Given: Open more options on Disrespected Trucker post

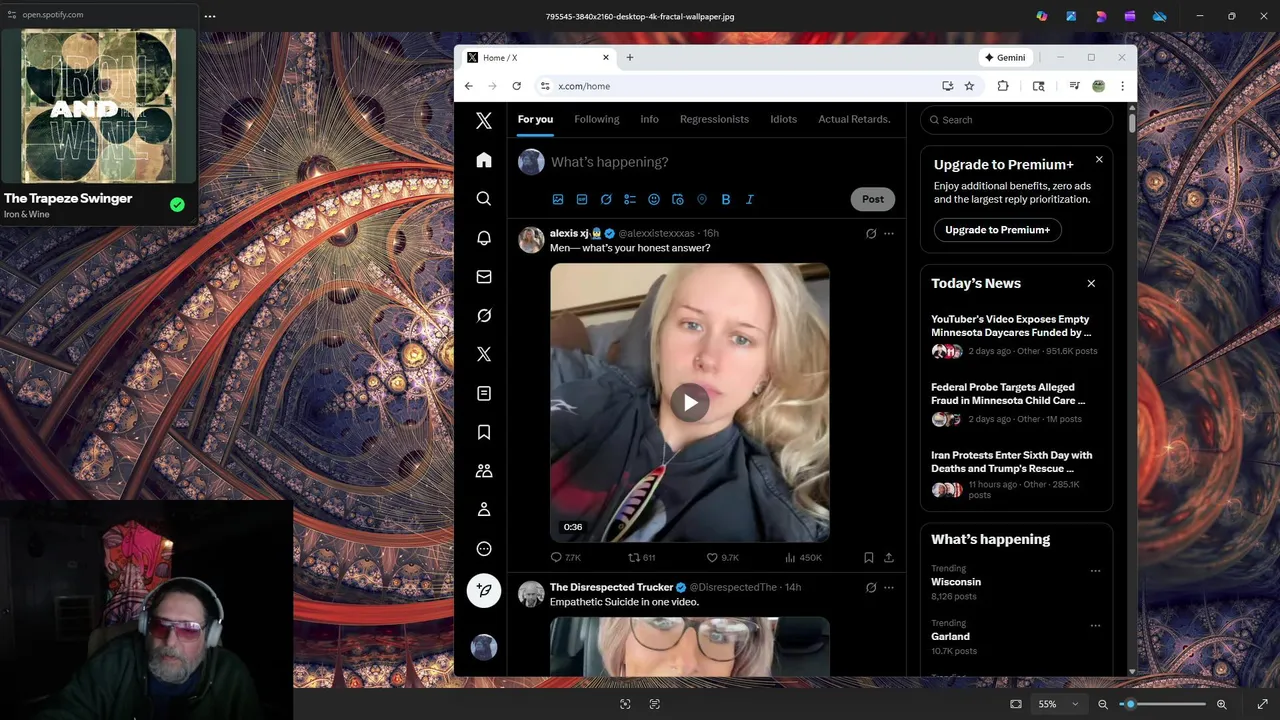Looking at the screenshot, I should (x=888, y=588).
